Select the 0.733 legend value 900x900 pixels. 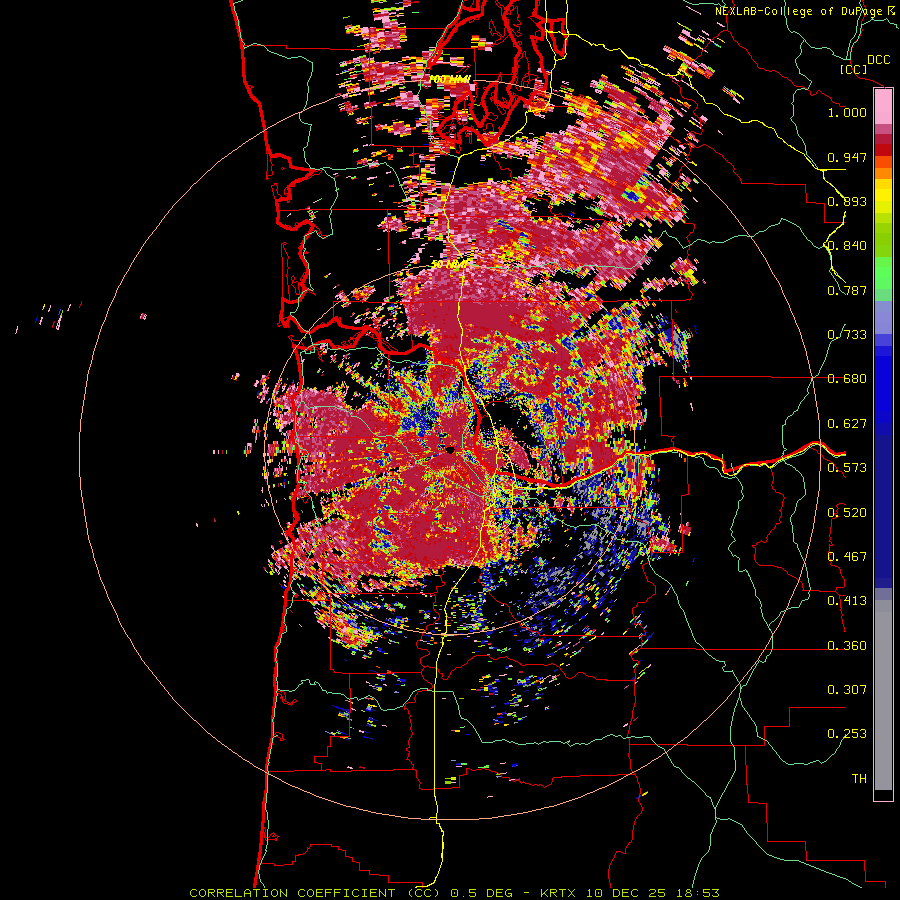coord(847,335)
